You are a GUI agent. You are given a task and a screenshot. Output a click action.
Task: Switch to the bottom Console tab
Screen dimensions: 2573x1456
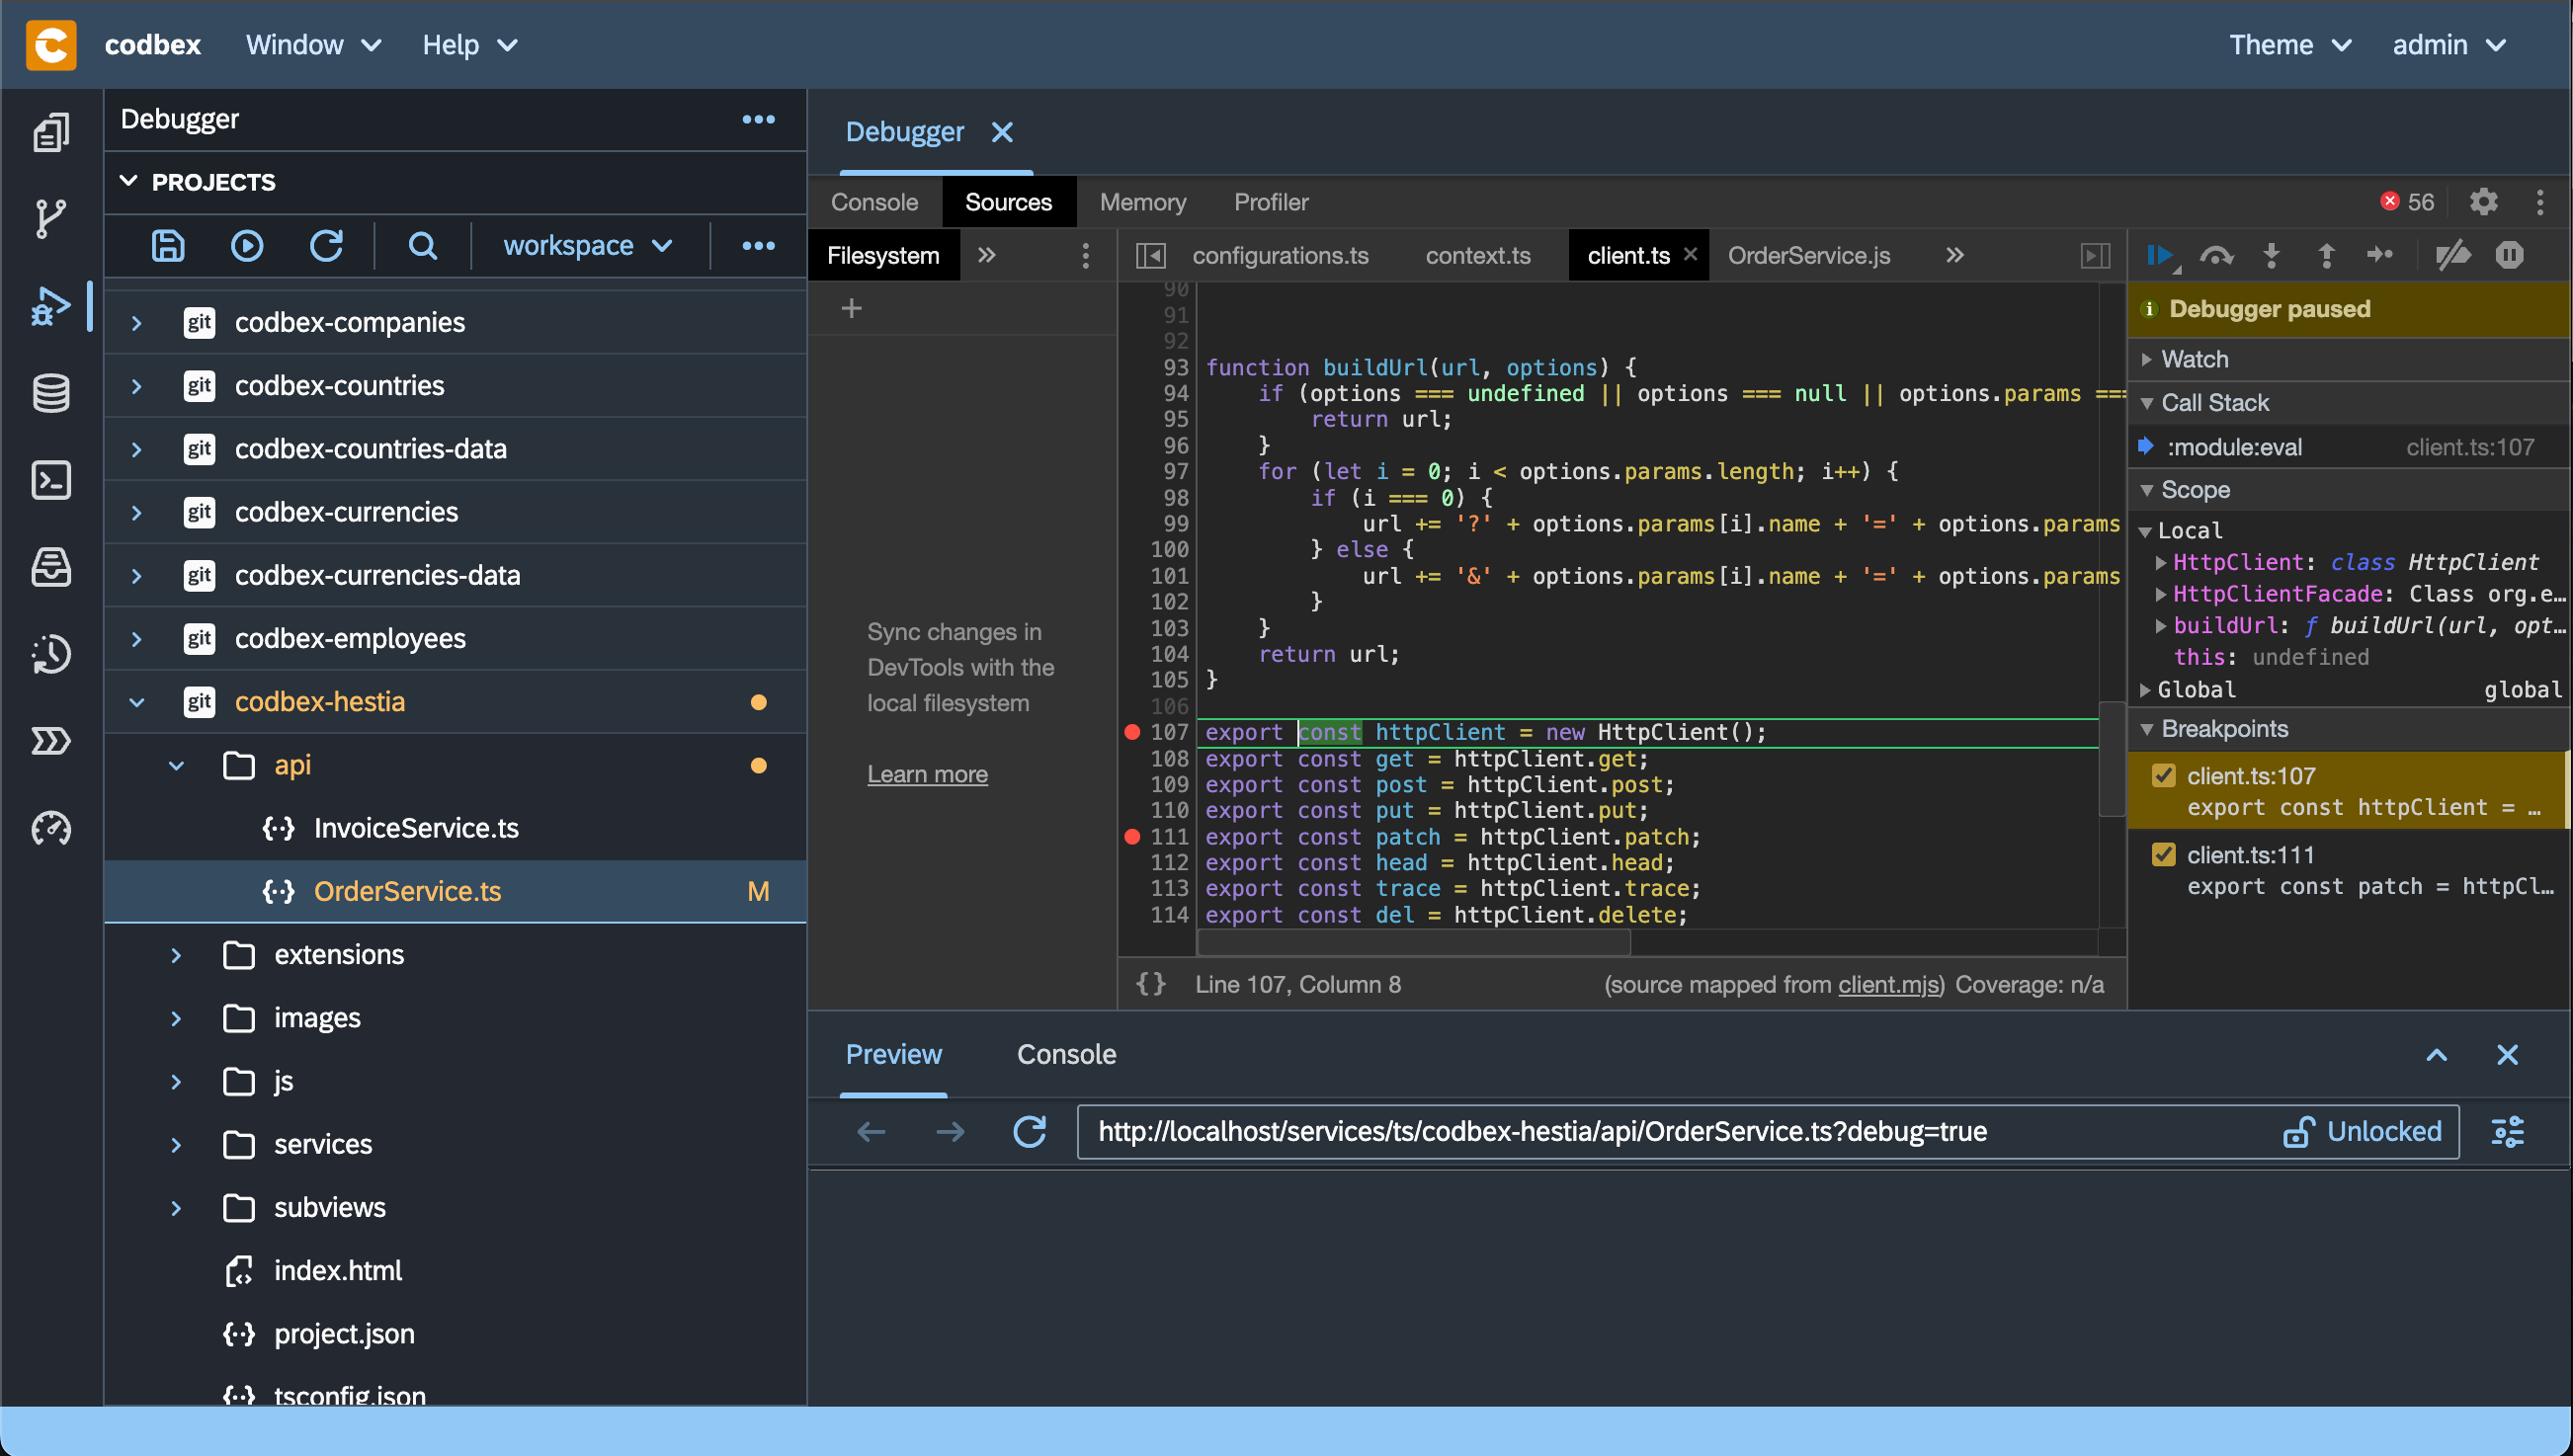click(1066, 1054)
